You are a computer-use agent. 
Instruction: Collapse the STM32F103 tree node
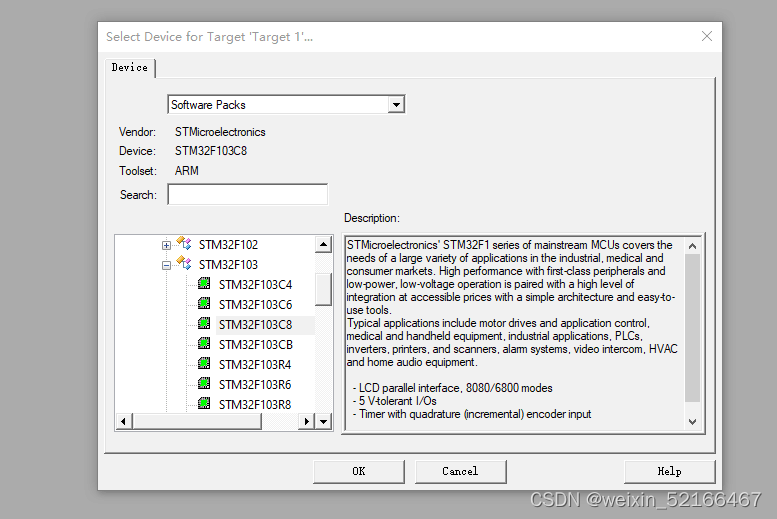coord(166,265)
